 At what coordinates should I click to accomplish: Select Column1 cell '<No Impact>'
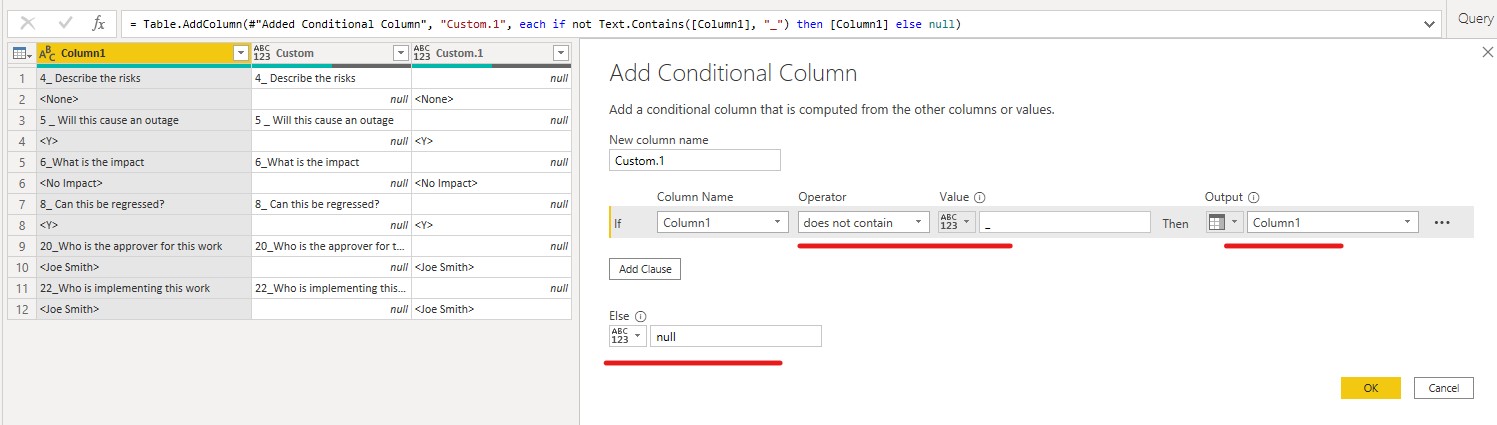pyautogui.click(x=144, y=183)
